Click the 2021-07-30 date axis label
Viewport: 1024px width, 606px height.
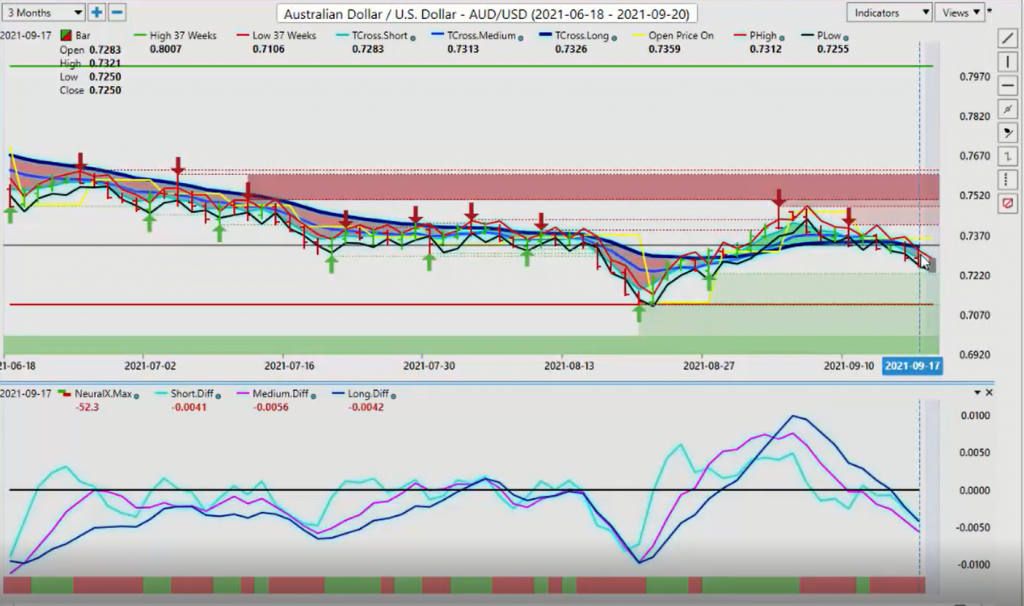429,366
